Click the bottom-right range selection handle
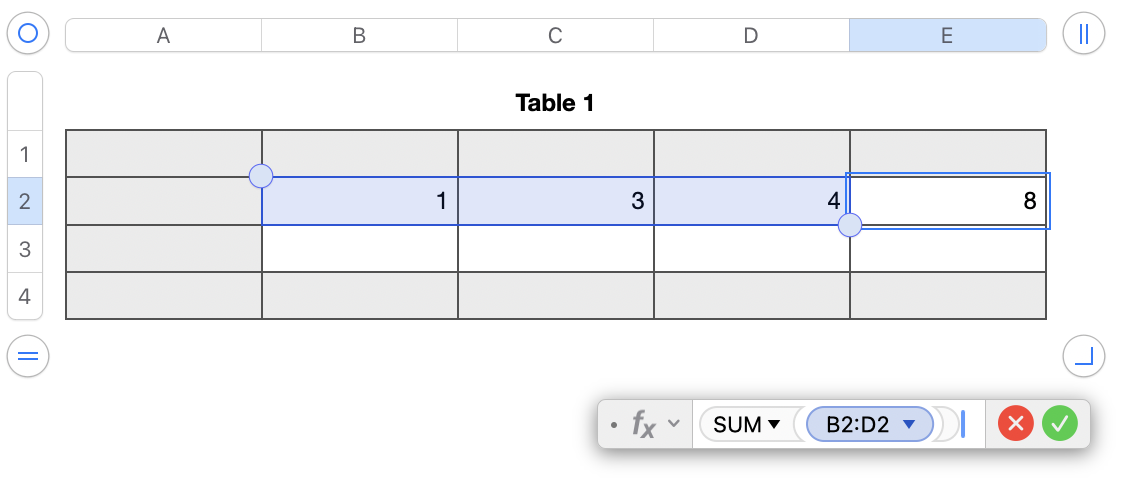 coord(849,225)
